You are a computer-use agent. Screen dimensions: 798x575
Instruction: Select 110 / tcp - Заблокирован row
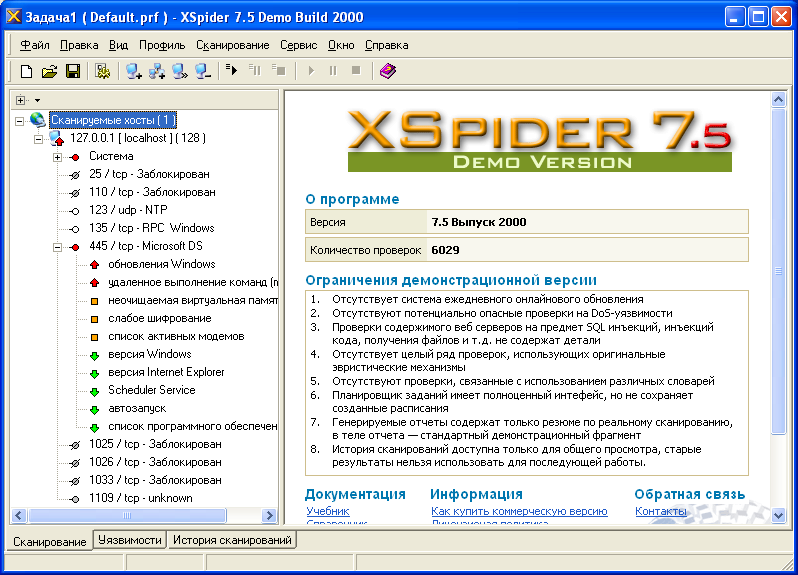point(152,192)
